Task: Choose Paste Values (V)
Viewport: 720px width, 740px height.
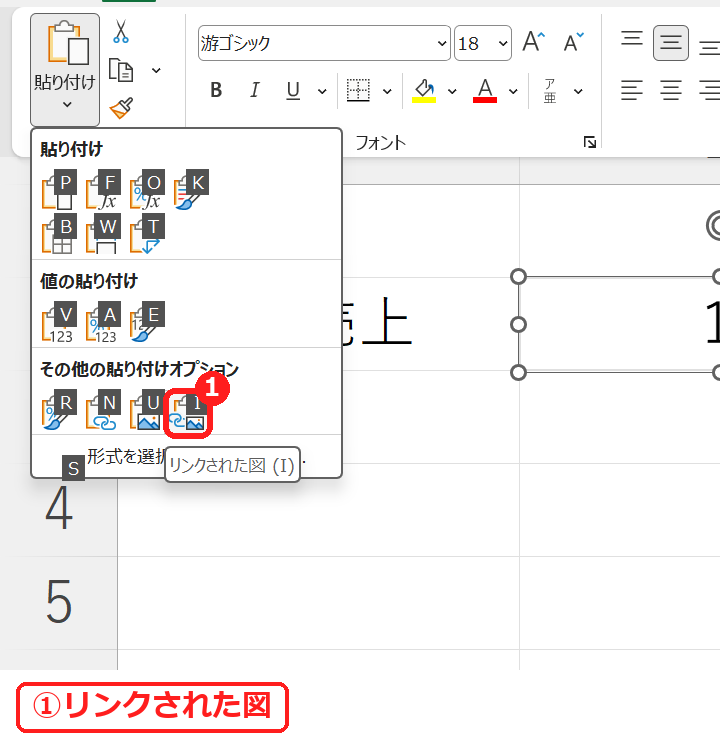Action: click(x=59, y=323)
